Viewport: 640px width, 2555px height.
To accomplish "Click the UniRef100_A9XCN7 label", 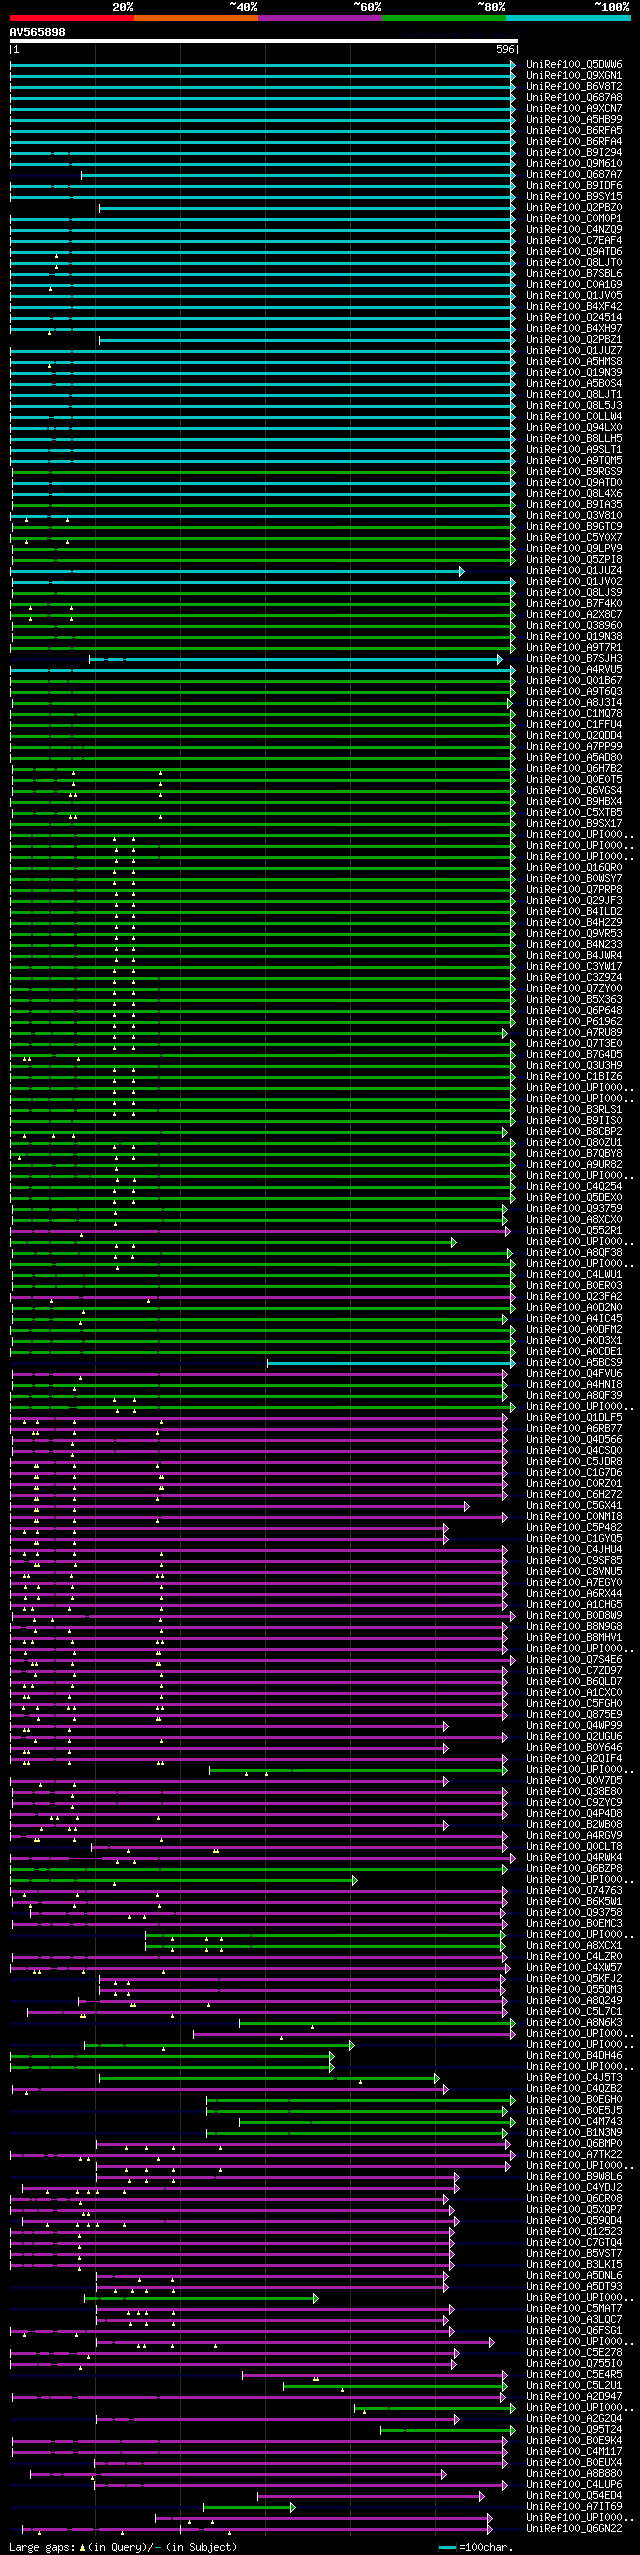I will (x=574, y=109).
